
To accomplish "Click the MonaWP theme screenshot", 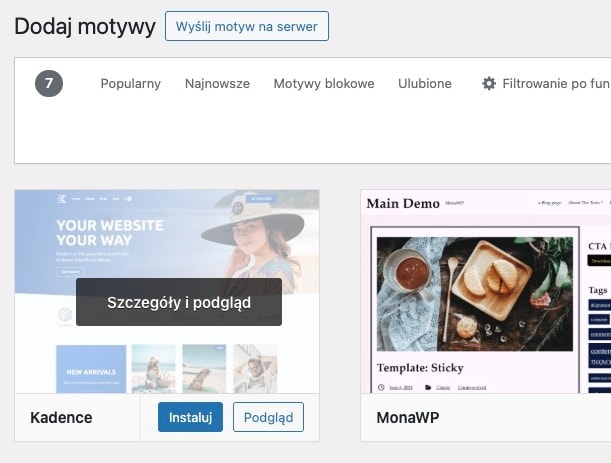I will click(486, 292).
